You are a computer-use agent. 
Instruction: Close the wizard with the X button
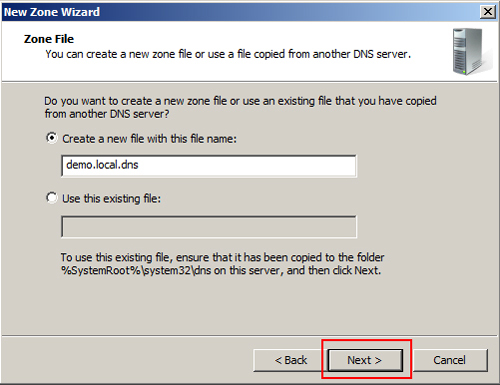pos(488,12)
